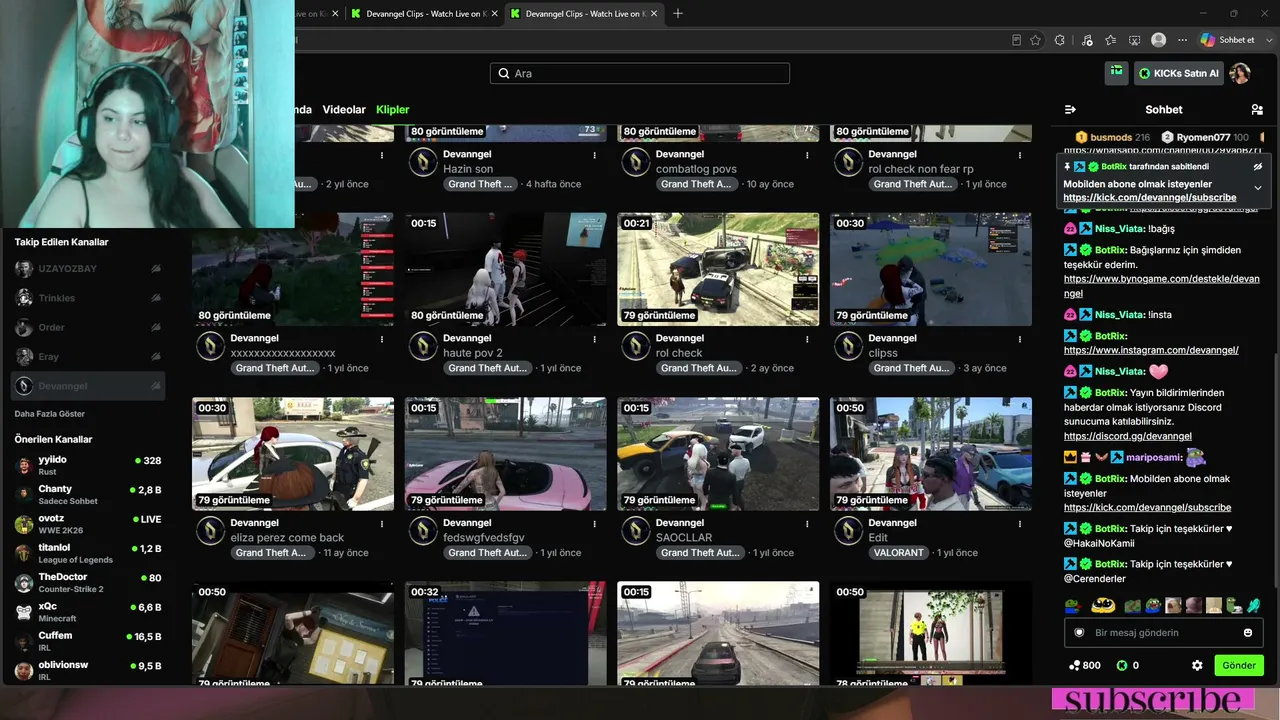This screenshot has height=720, width=1280.
Task: Switch to the Videolar tab
Action: coord(344,110)
